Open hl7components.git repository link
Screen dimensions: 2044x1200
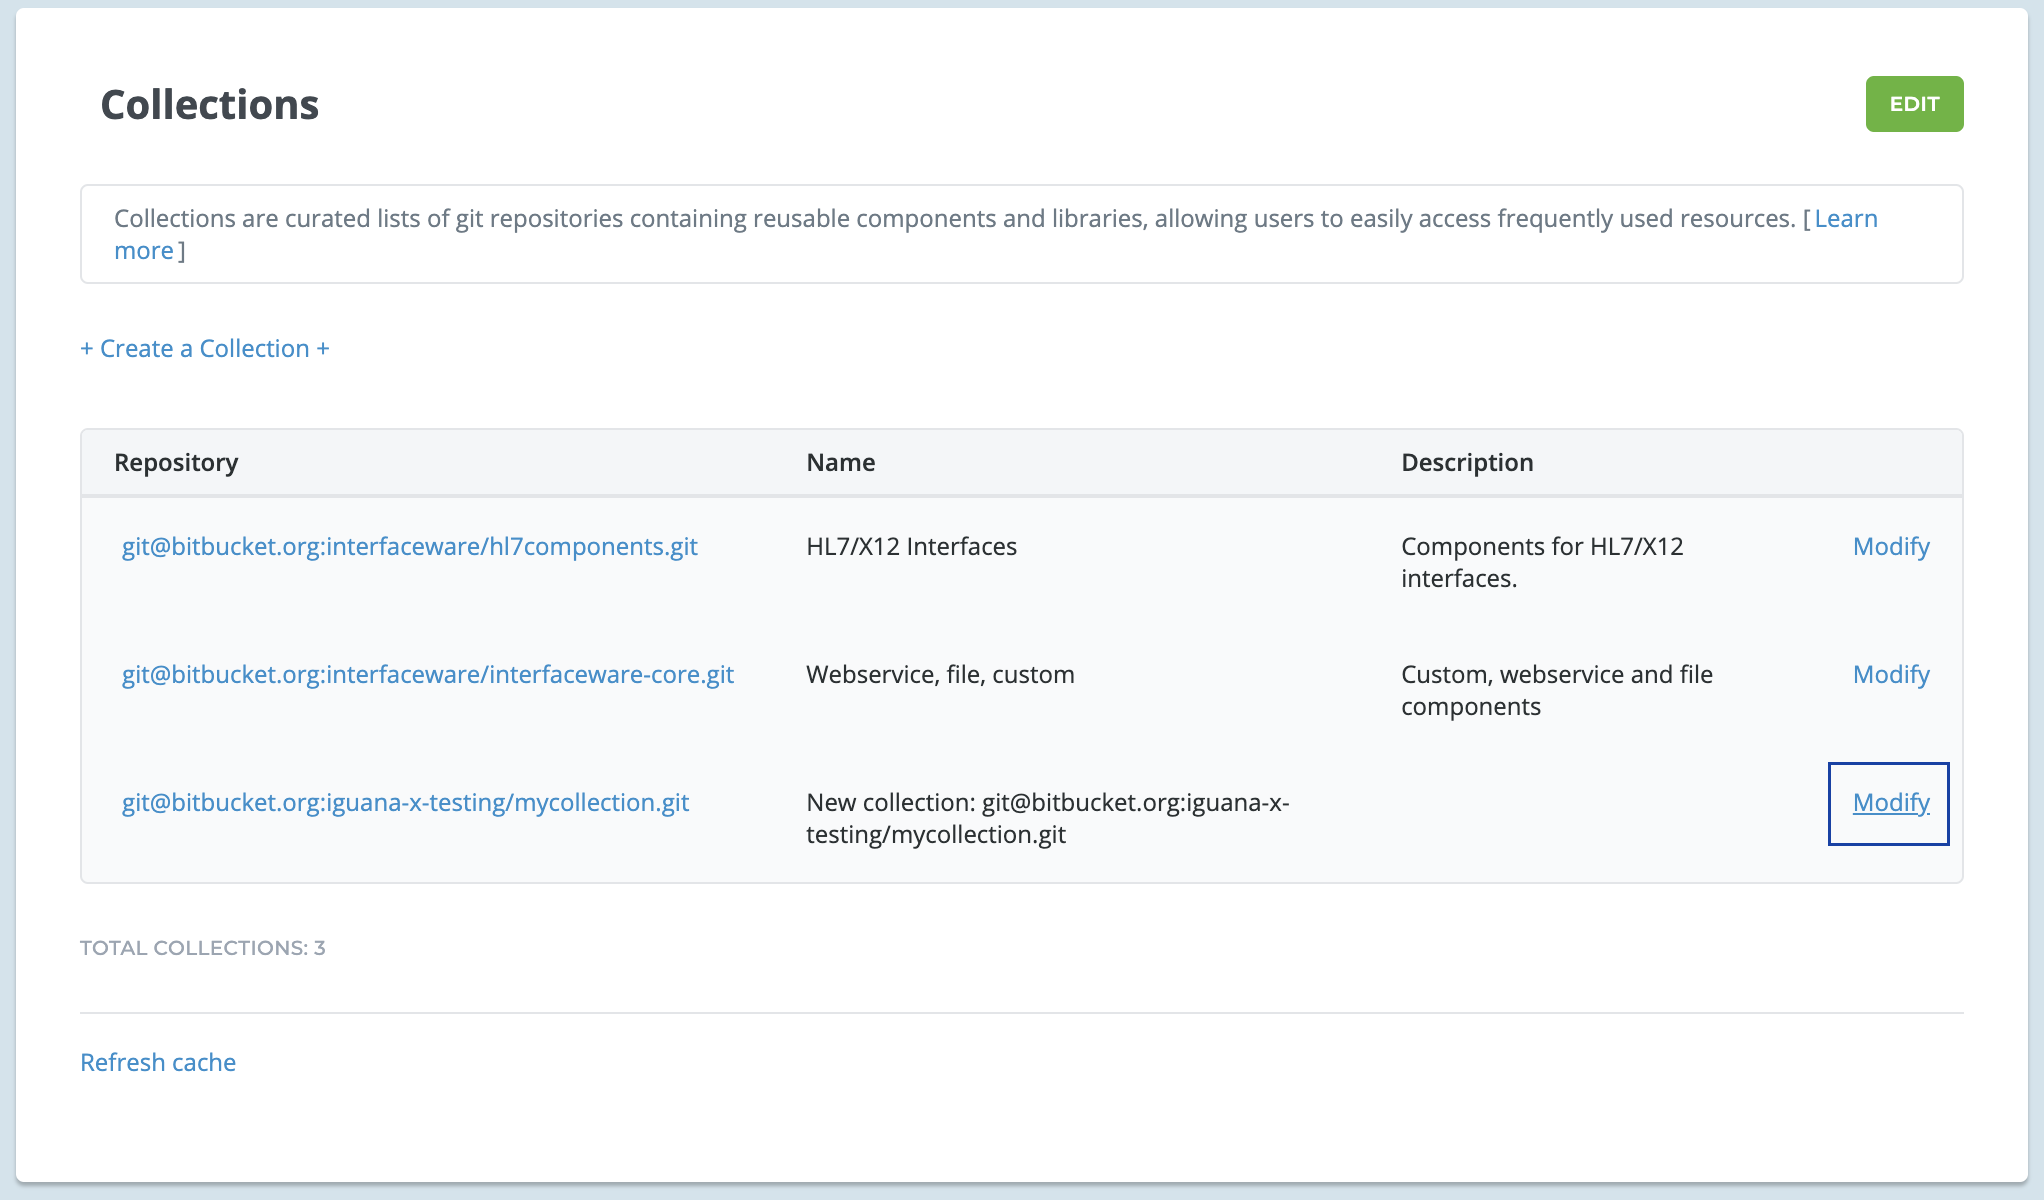409,547
